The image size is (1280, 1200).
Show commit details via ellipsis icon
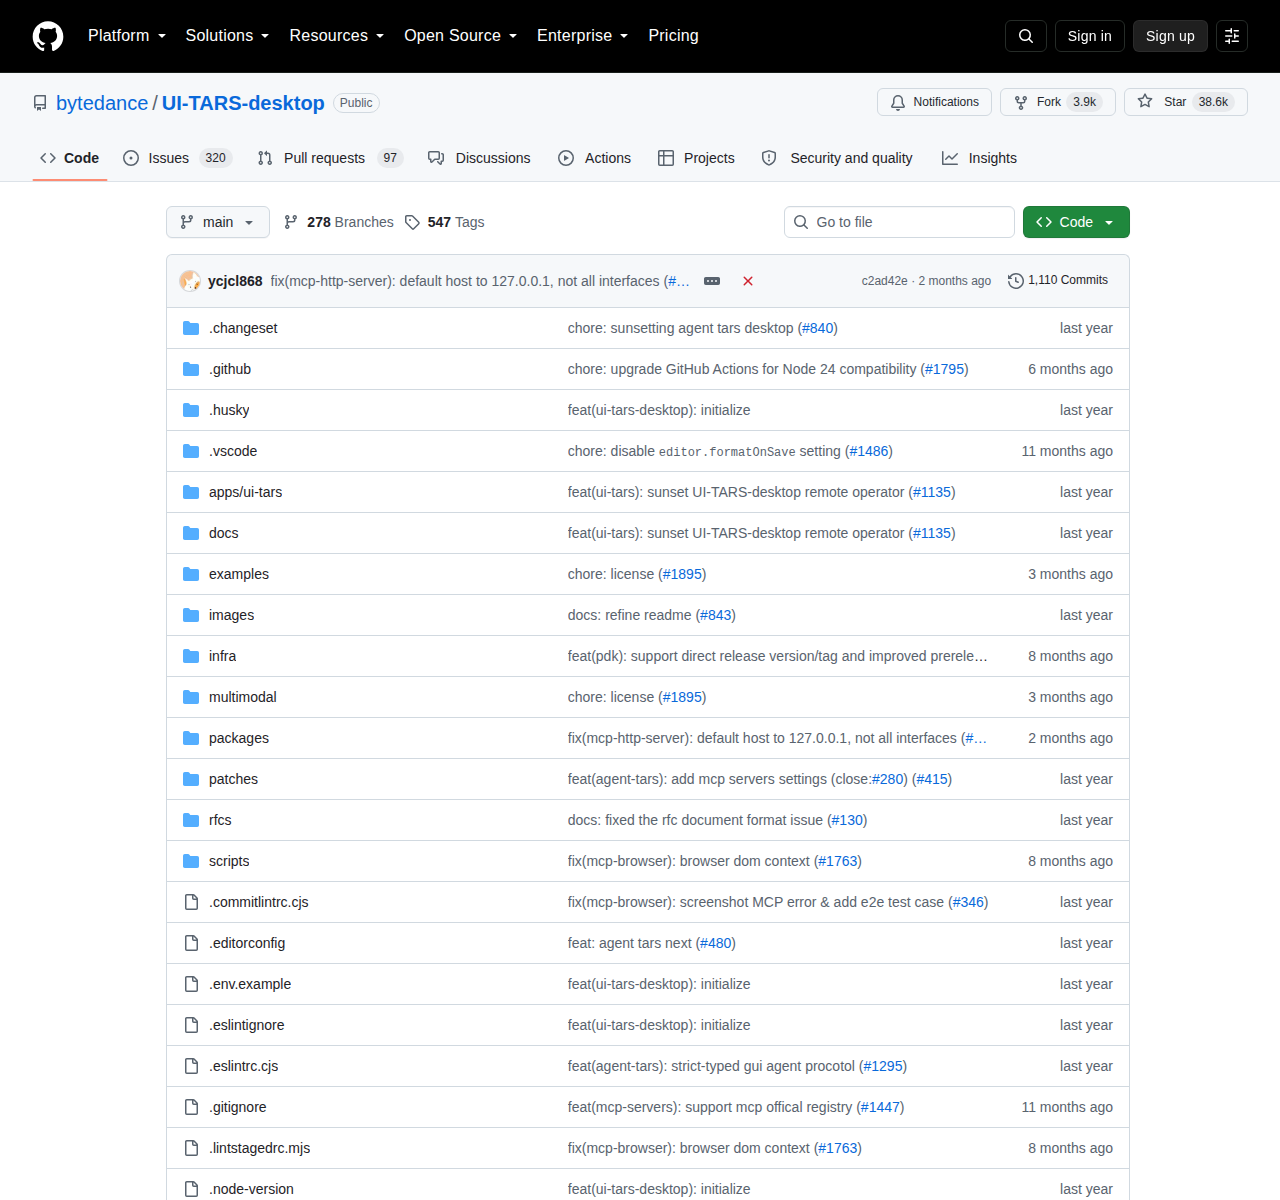click(712, 281)
